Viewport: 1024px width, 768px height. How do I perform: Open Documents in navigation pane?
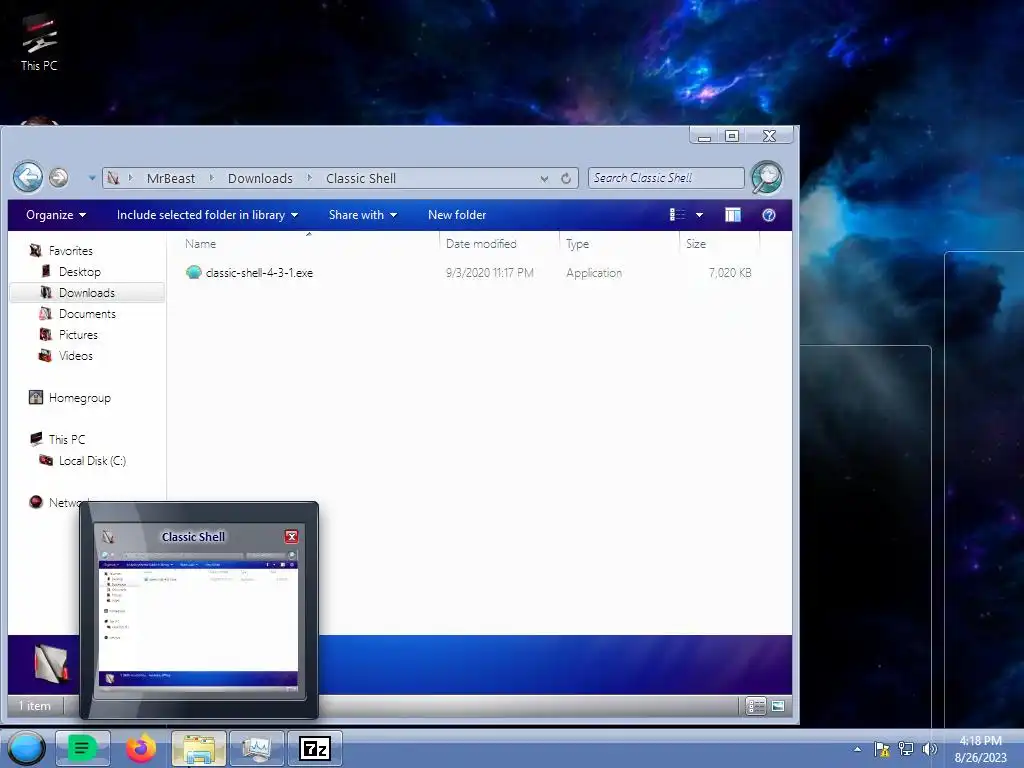(x=87, y=313)
